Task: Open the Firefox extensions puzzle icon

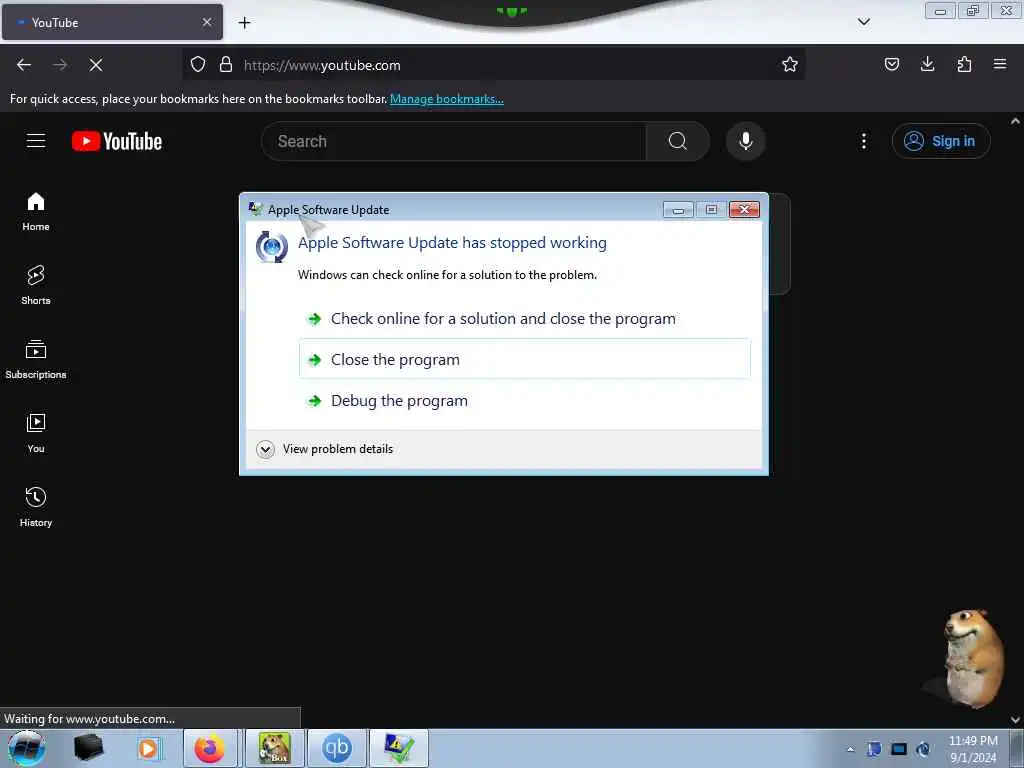Action: tap(964, 65)
